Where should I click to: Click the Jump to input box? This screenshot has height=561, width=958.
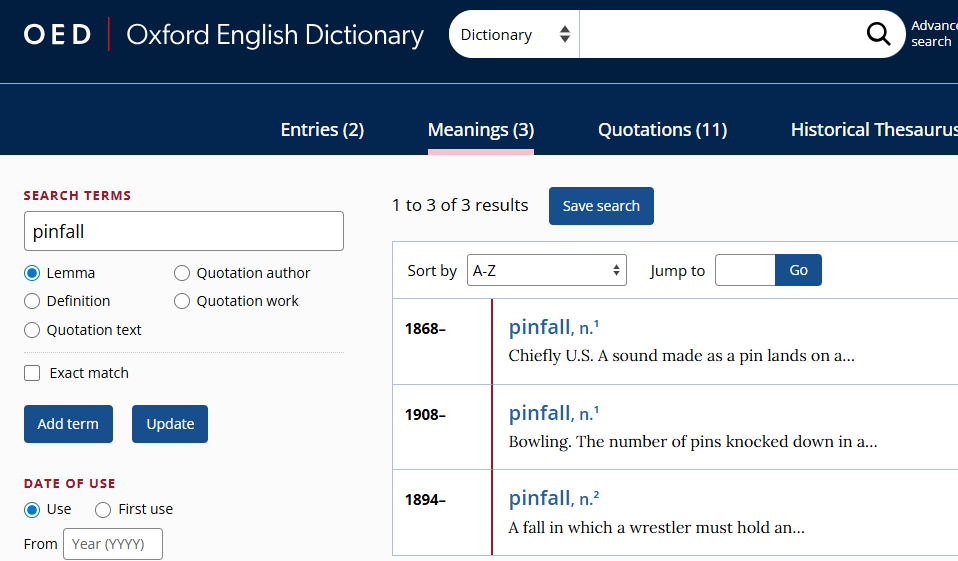coord(745,270)
